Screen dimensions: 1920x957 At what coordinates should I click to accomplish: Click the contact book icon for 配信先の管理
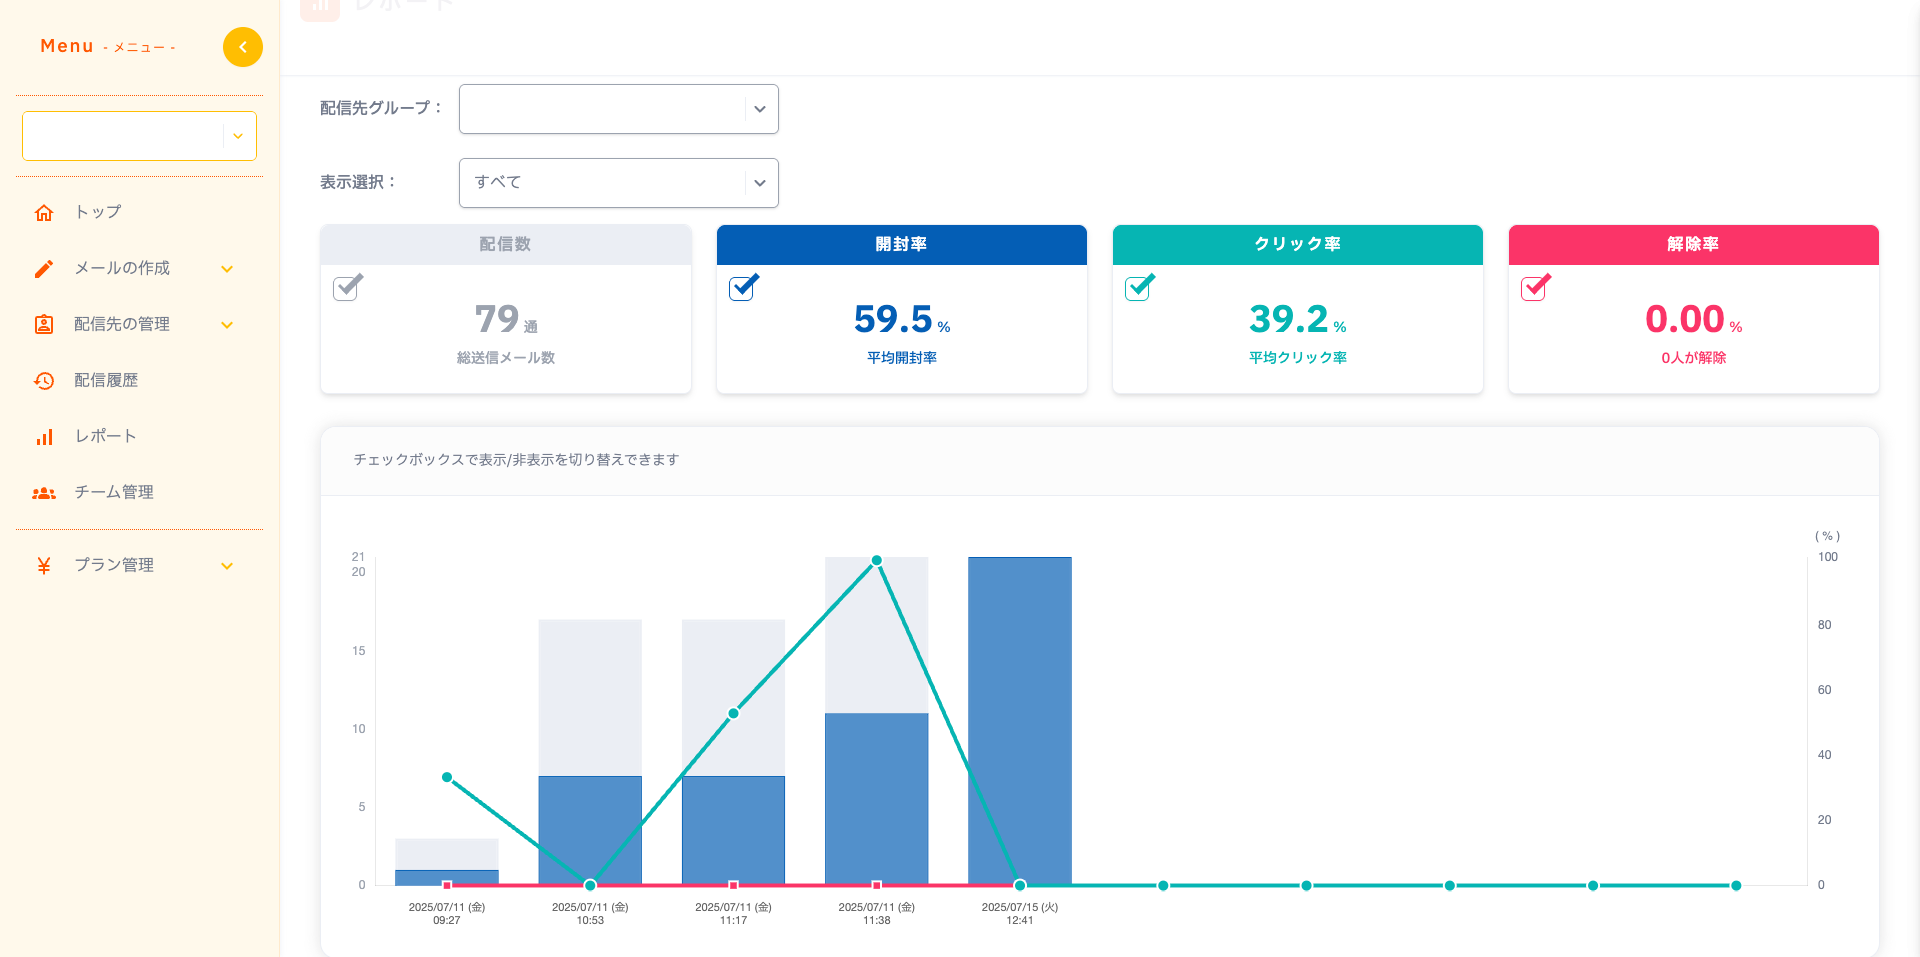(44, 325)
